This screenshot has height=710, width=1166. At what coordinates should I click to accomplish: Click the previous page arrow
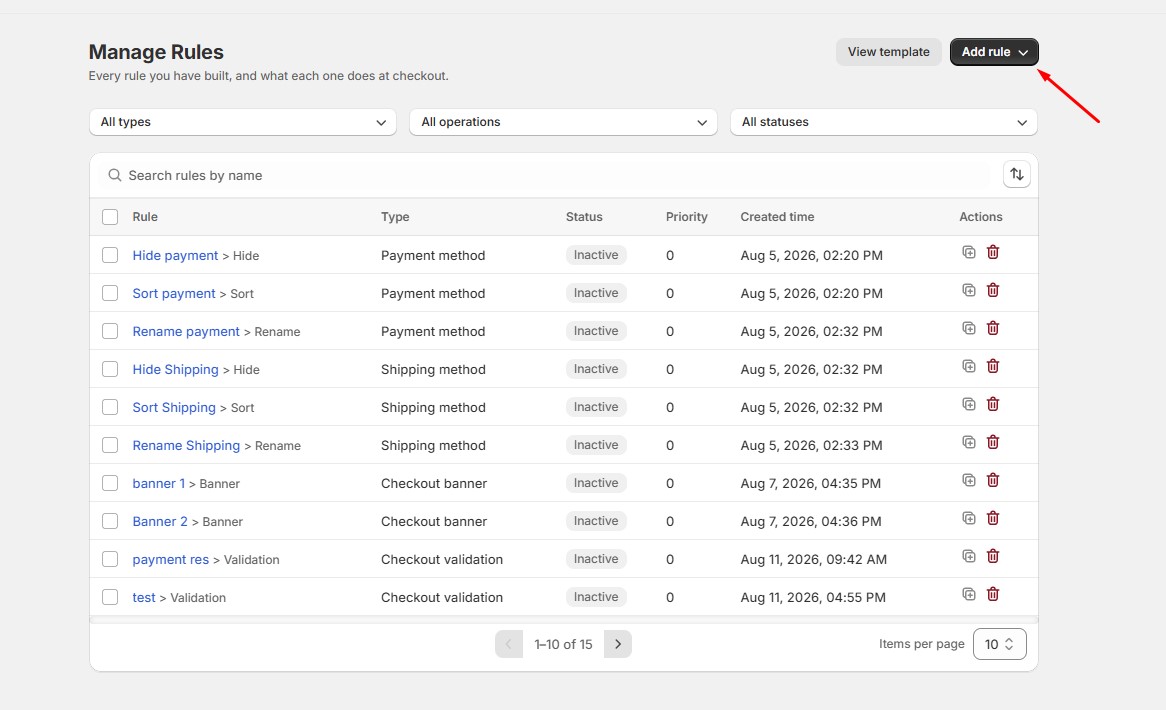509,644
